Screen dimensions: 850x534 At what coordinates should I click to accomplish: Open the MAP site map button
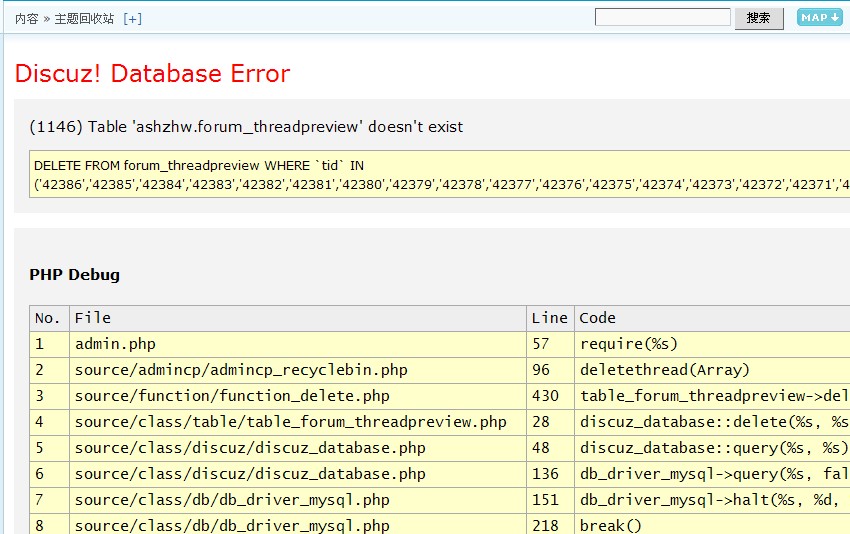(x=820, y=17)
